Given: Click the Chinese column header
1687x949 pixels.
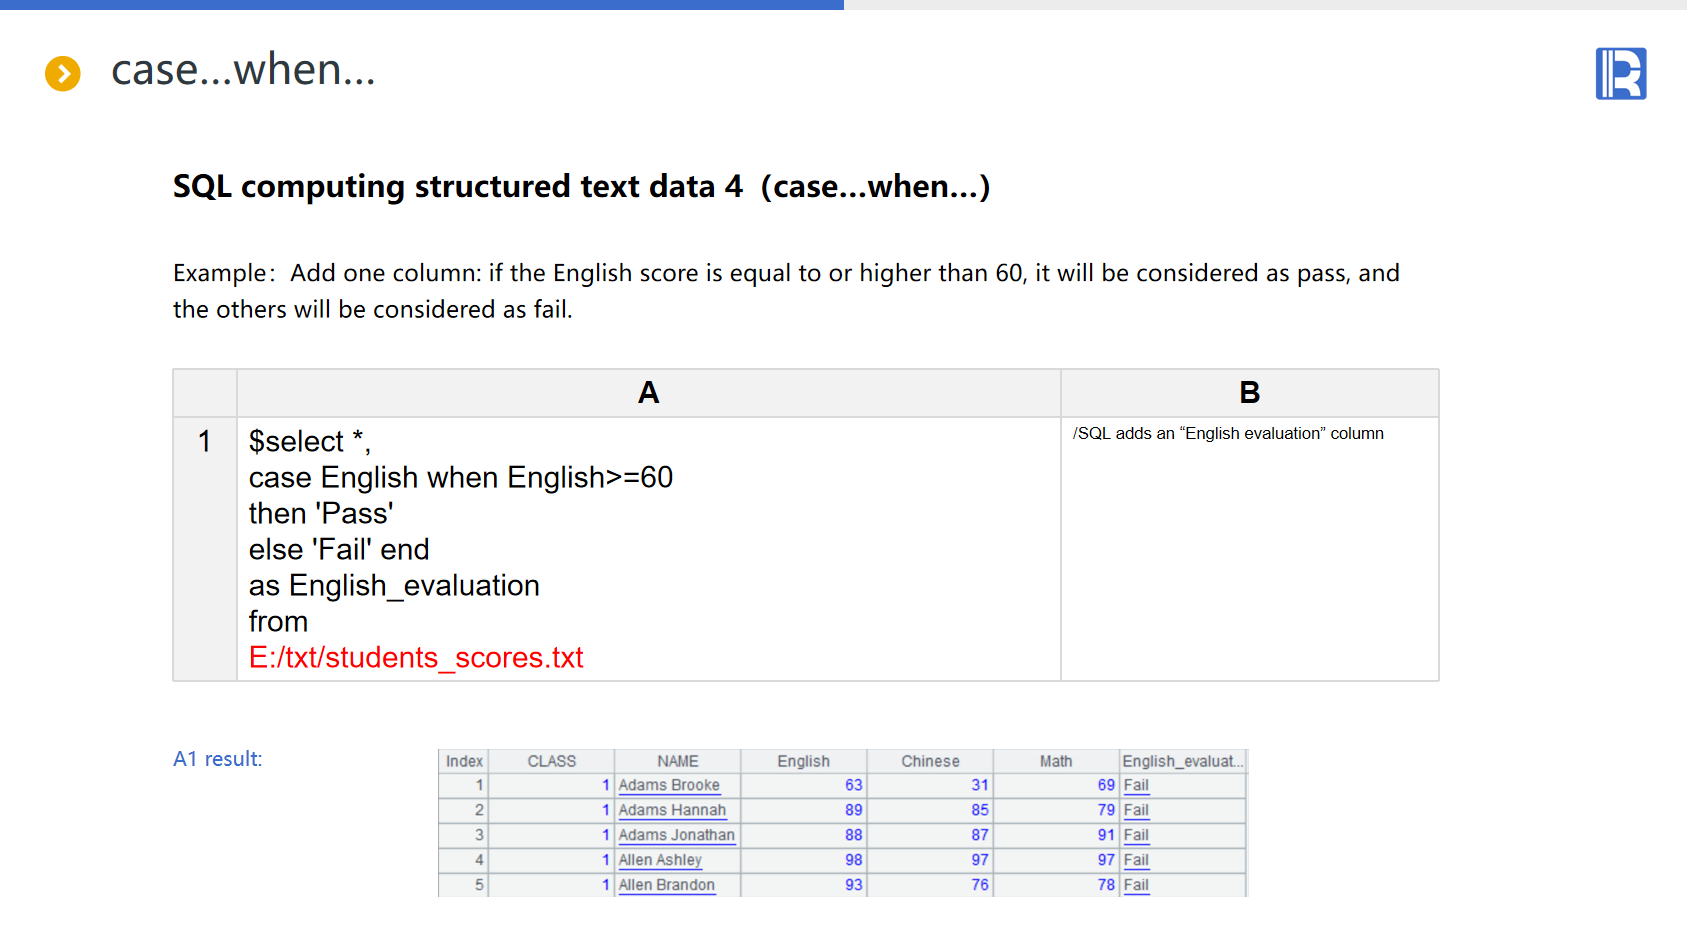Looking at the screenshot, I should [930, 762].
